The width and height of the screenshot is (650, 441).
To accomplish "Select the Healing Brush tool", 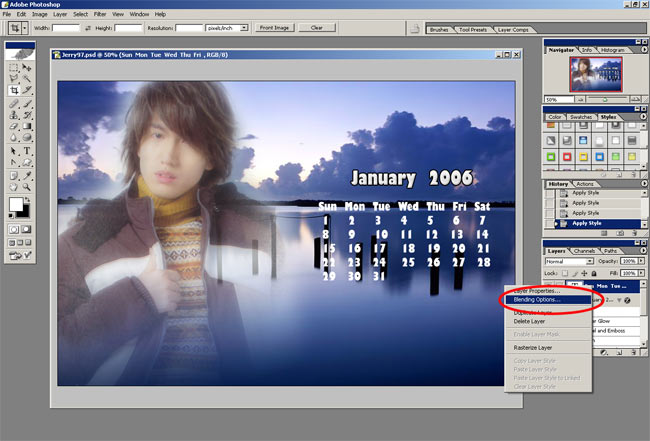I will (14, 104).
